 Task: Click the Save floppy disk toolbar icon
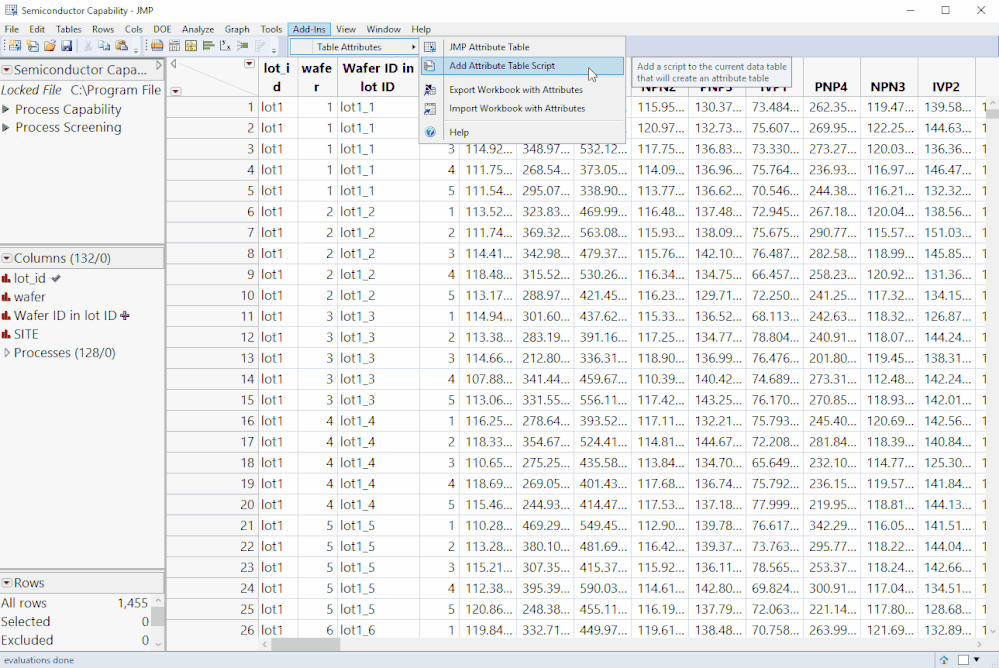(x=66, y=46)
